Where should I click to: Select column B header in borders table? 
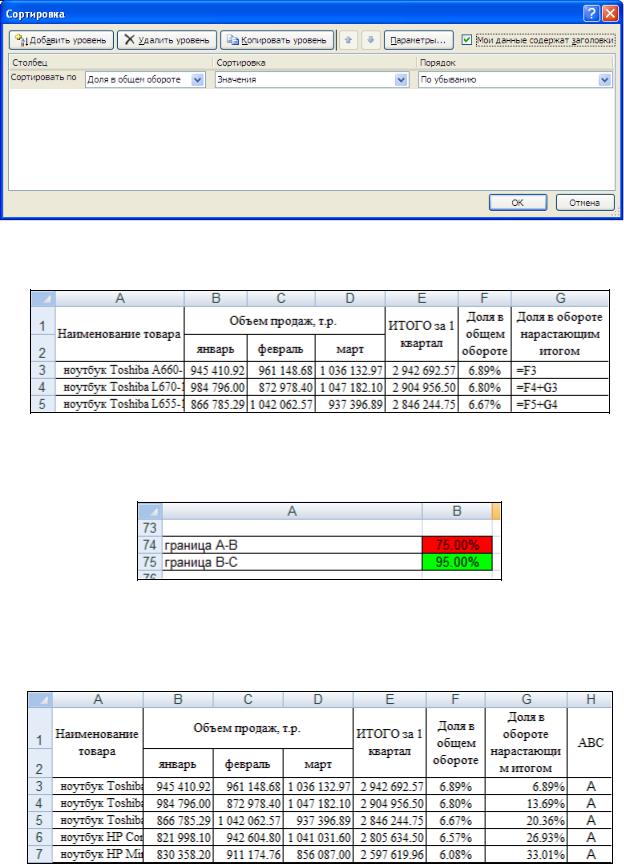pyautogui.click(x=457, y=511)
